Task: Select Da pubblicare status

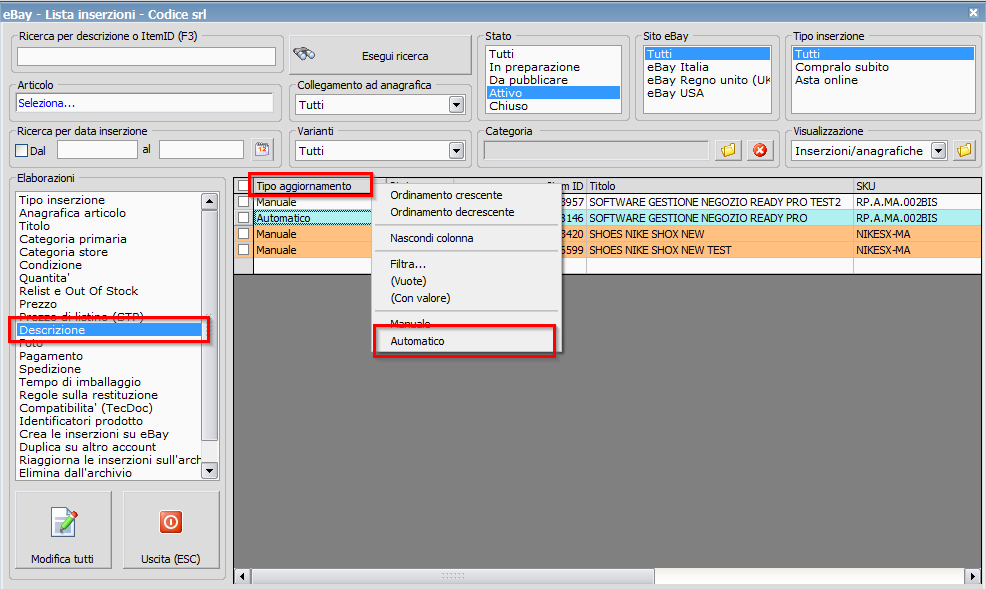Action: 553,80
